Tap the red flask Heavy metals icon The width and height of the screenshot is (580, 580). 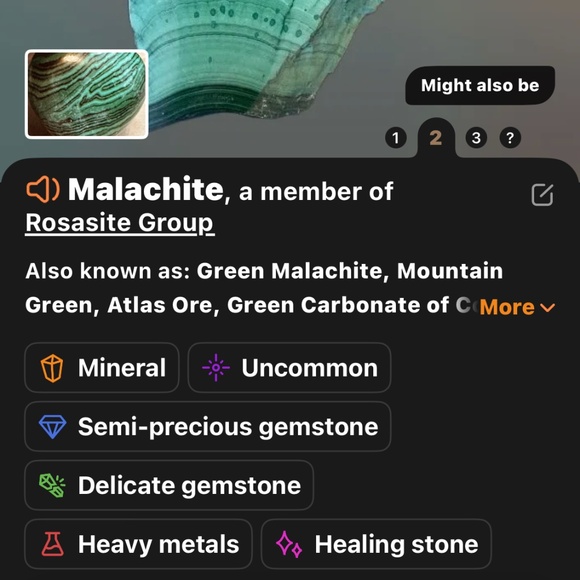click(52, 544)
